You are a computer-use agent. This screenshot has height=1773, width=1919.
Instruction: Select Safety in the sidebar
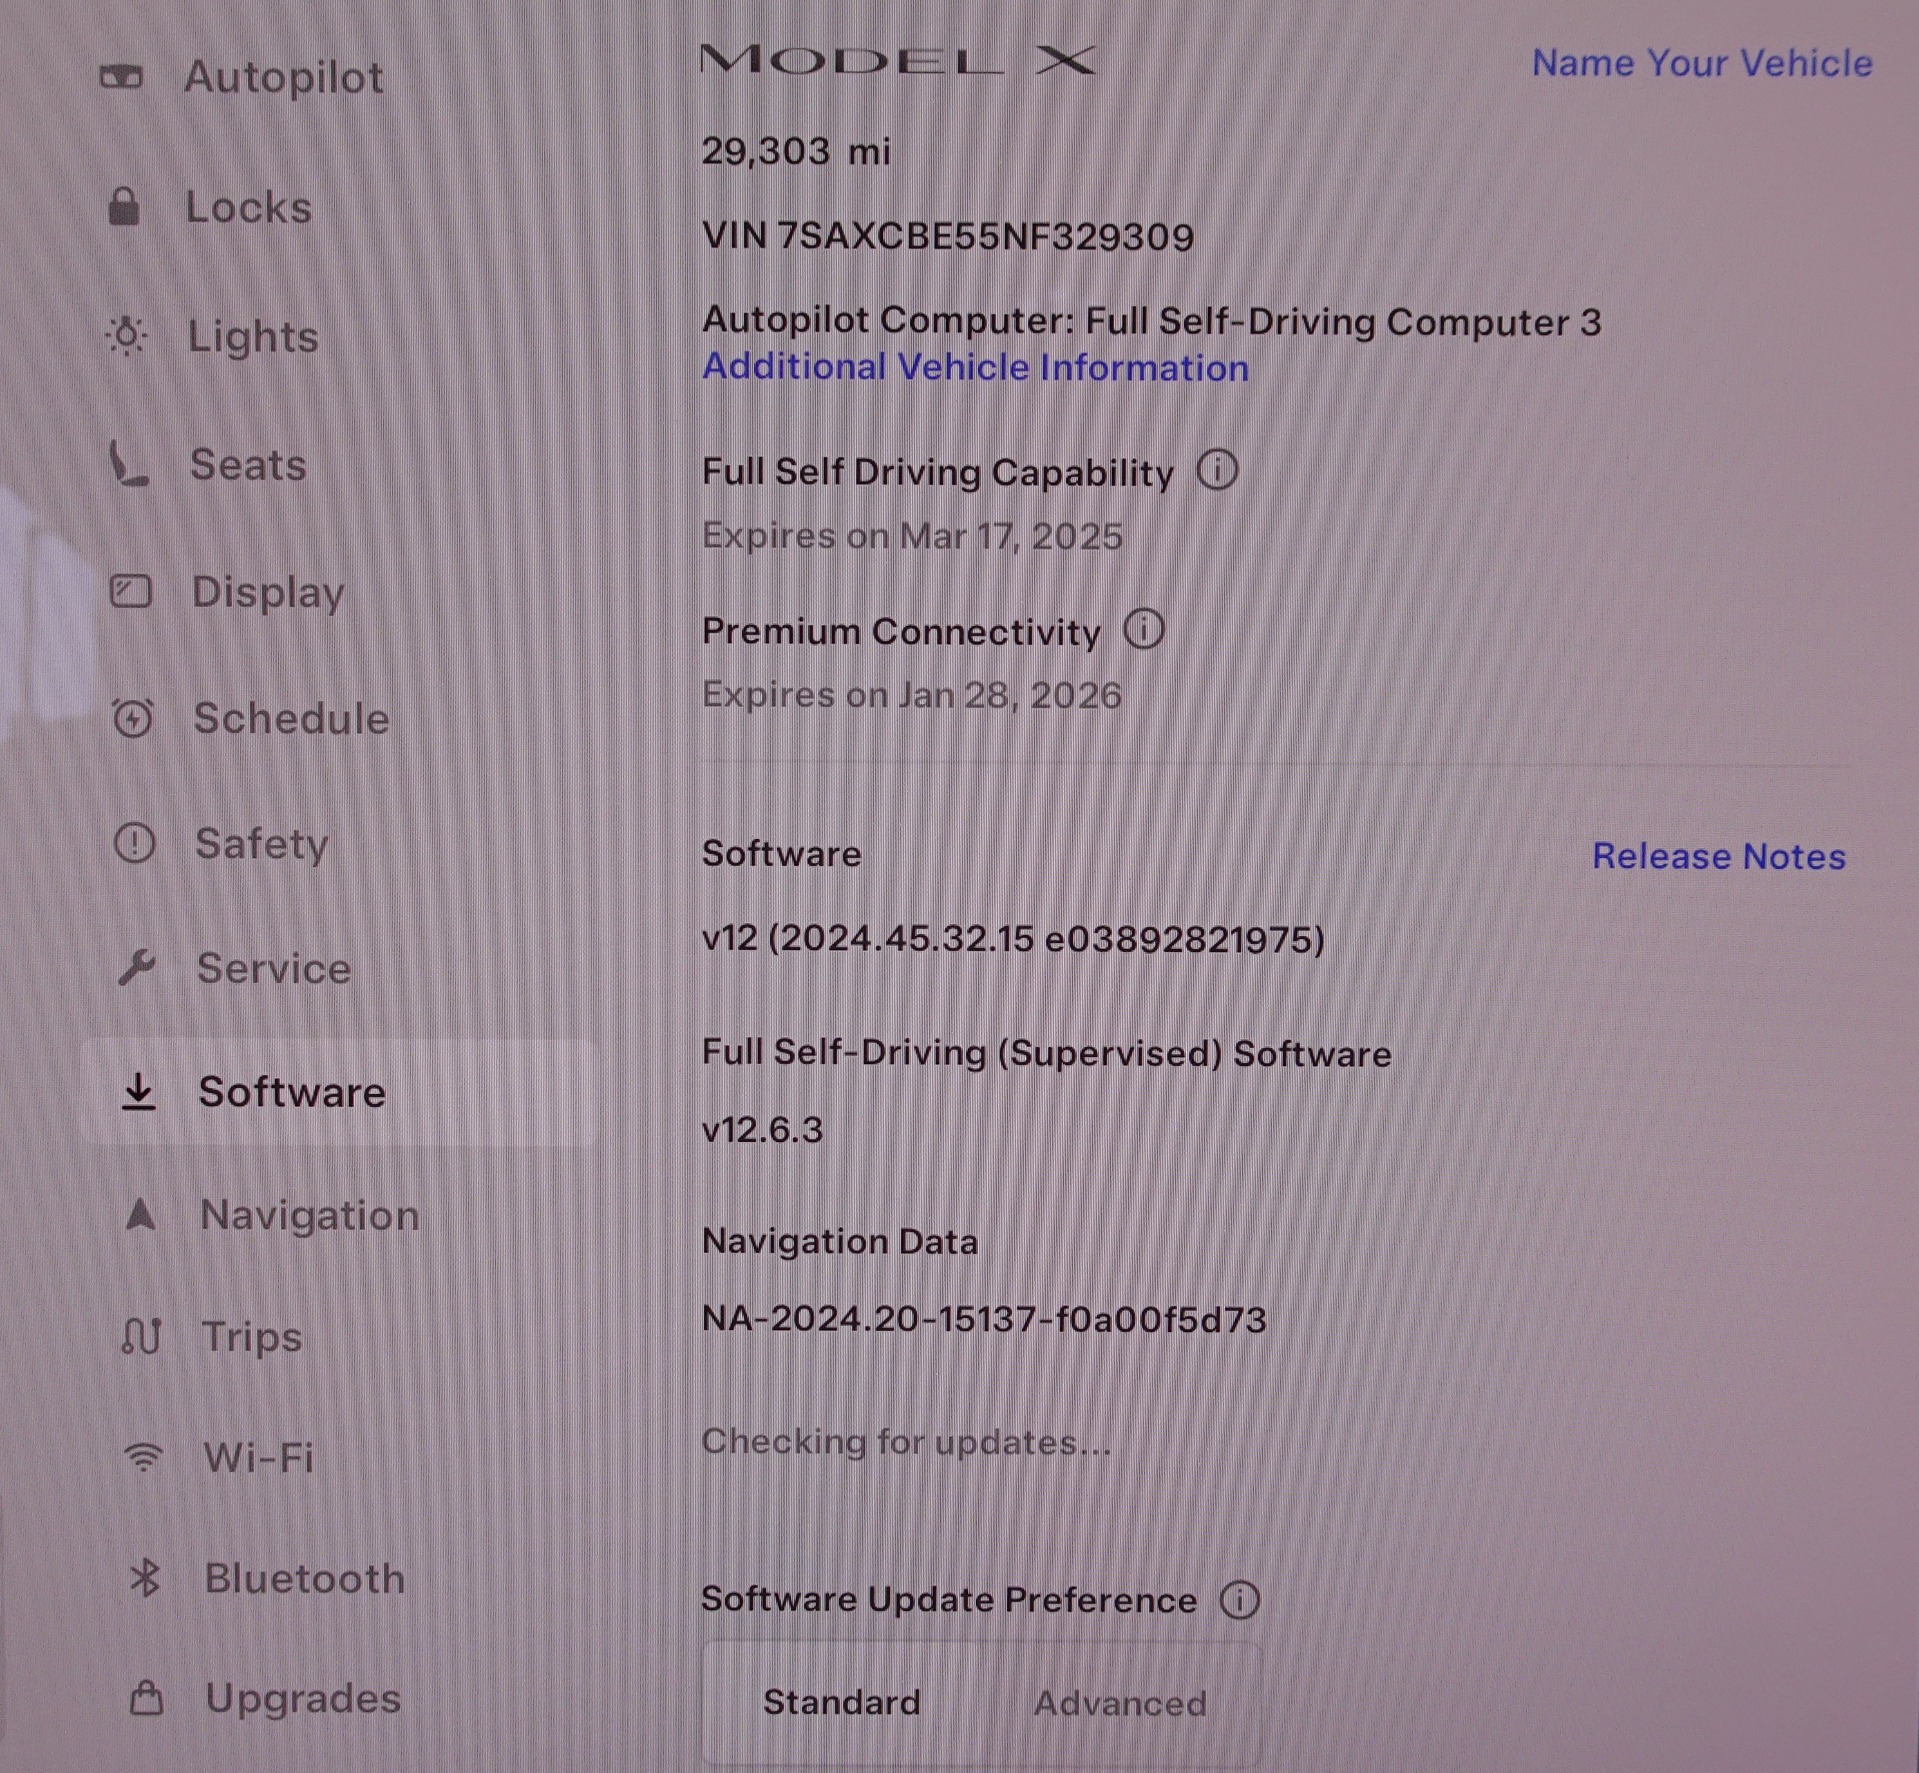(261, 844)
